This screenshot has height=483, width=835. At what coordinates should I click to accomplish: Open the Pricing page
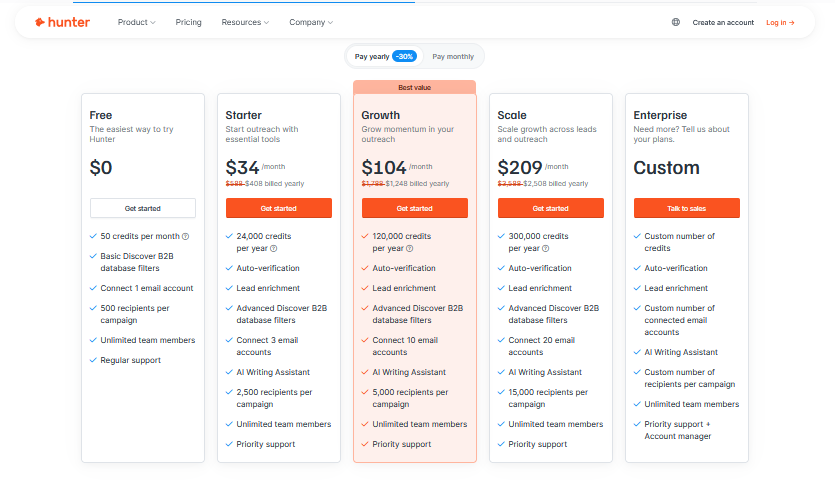coord(189,22)
